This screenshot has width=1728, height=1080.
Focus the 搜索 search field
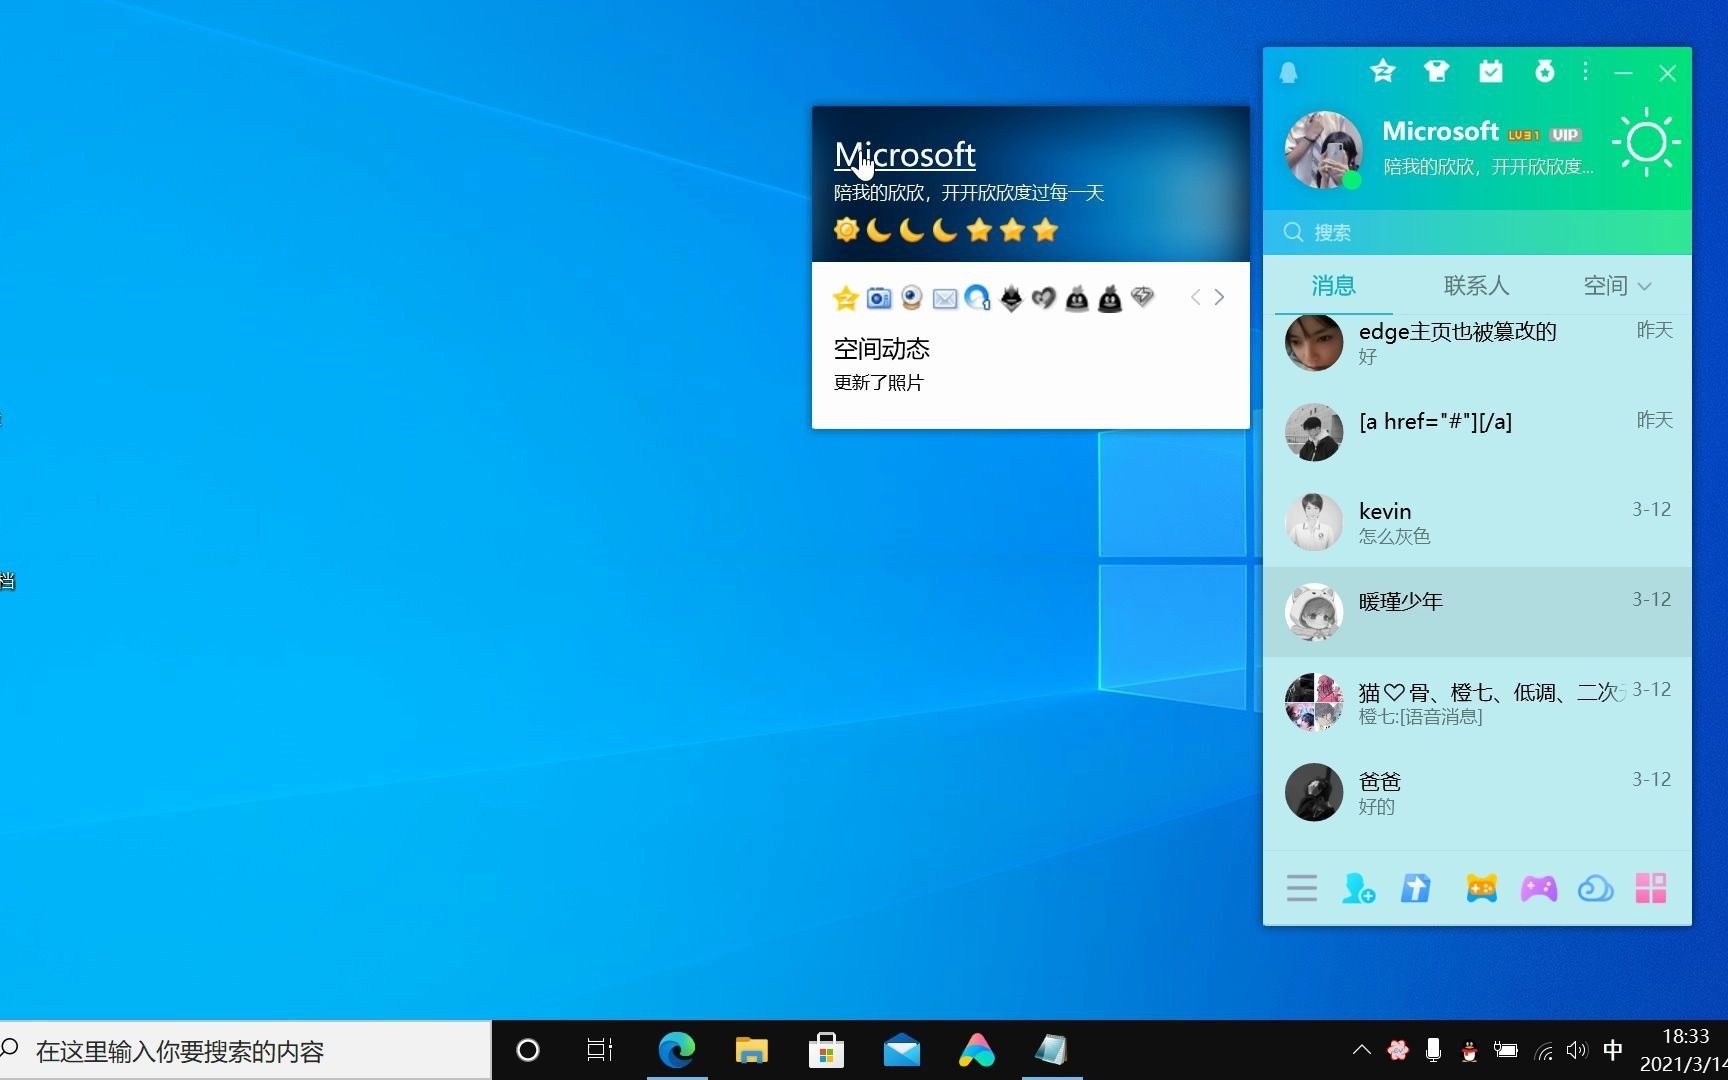[x=1478, y=232]
